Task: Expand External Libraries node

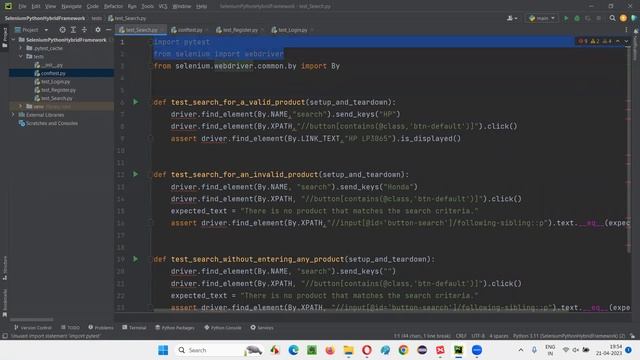Action: tap(13, 115)
